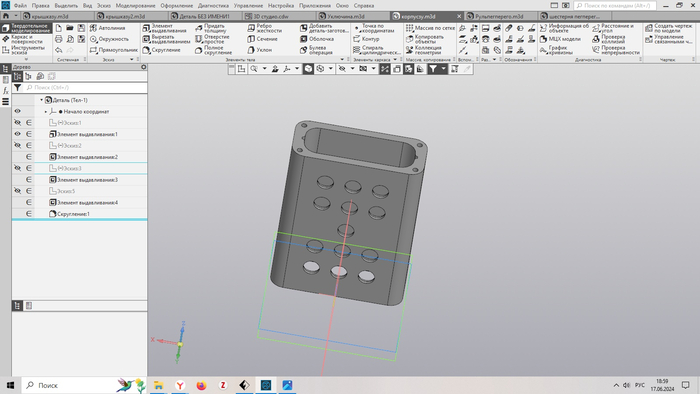Open Информация об объекте tool

[x=564, y=28]
